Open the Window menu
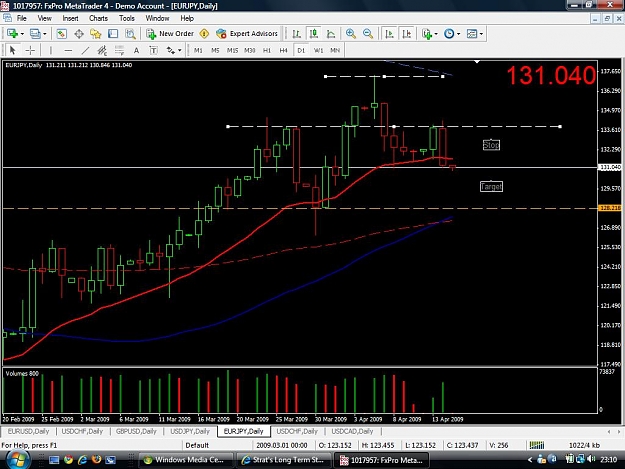This screenshot has height=469, width=625. pos(157,18)
